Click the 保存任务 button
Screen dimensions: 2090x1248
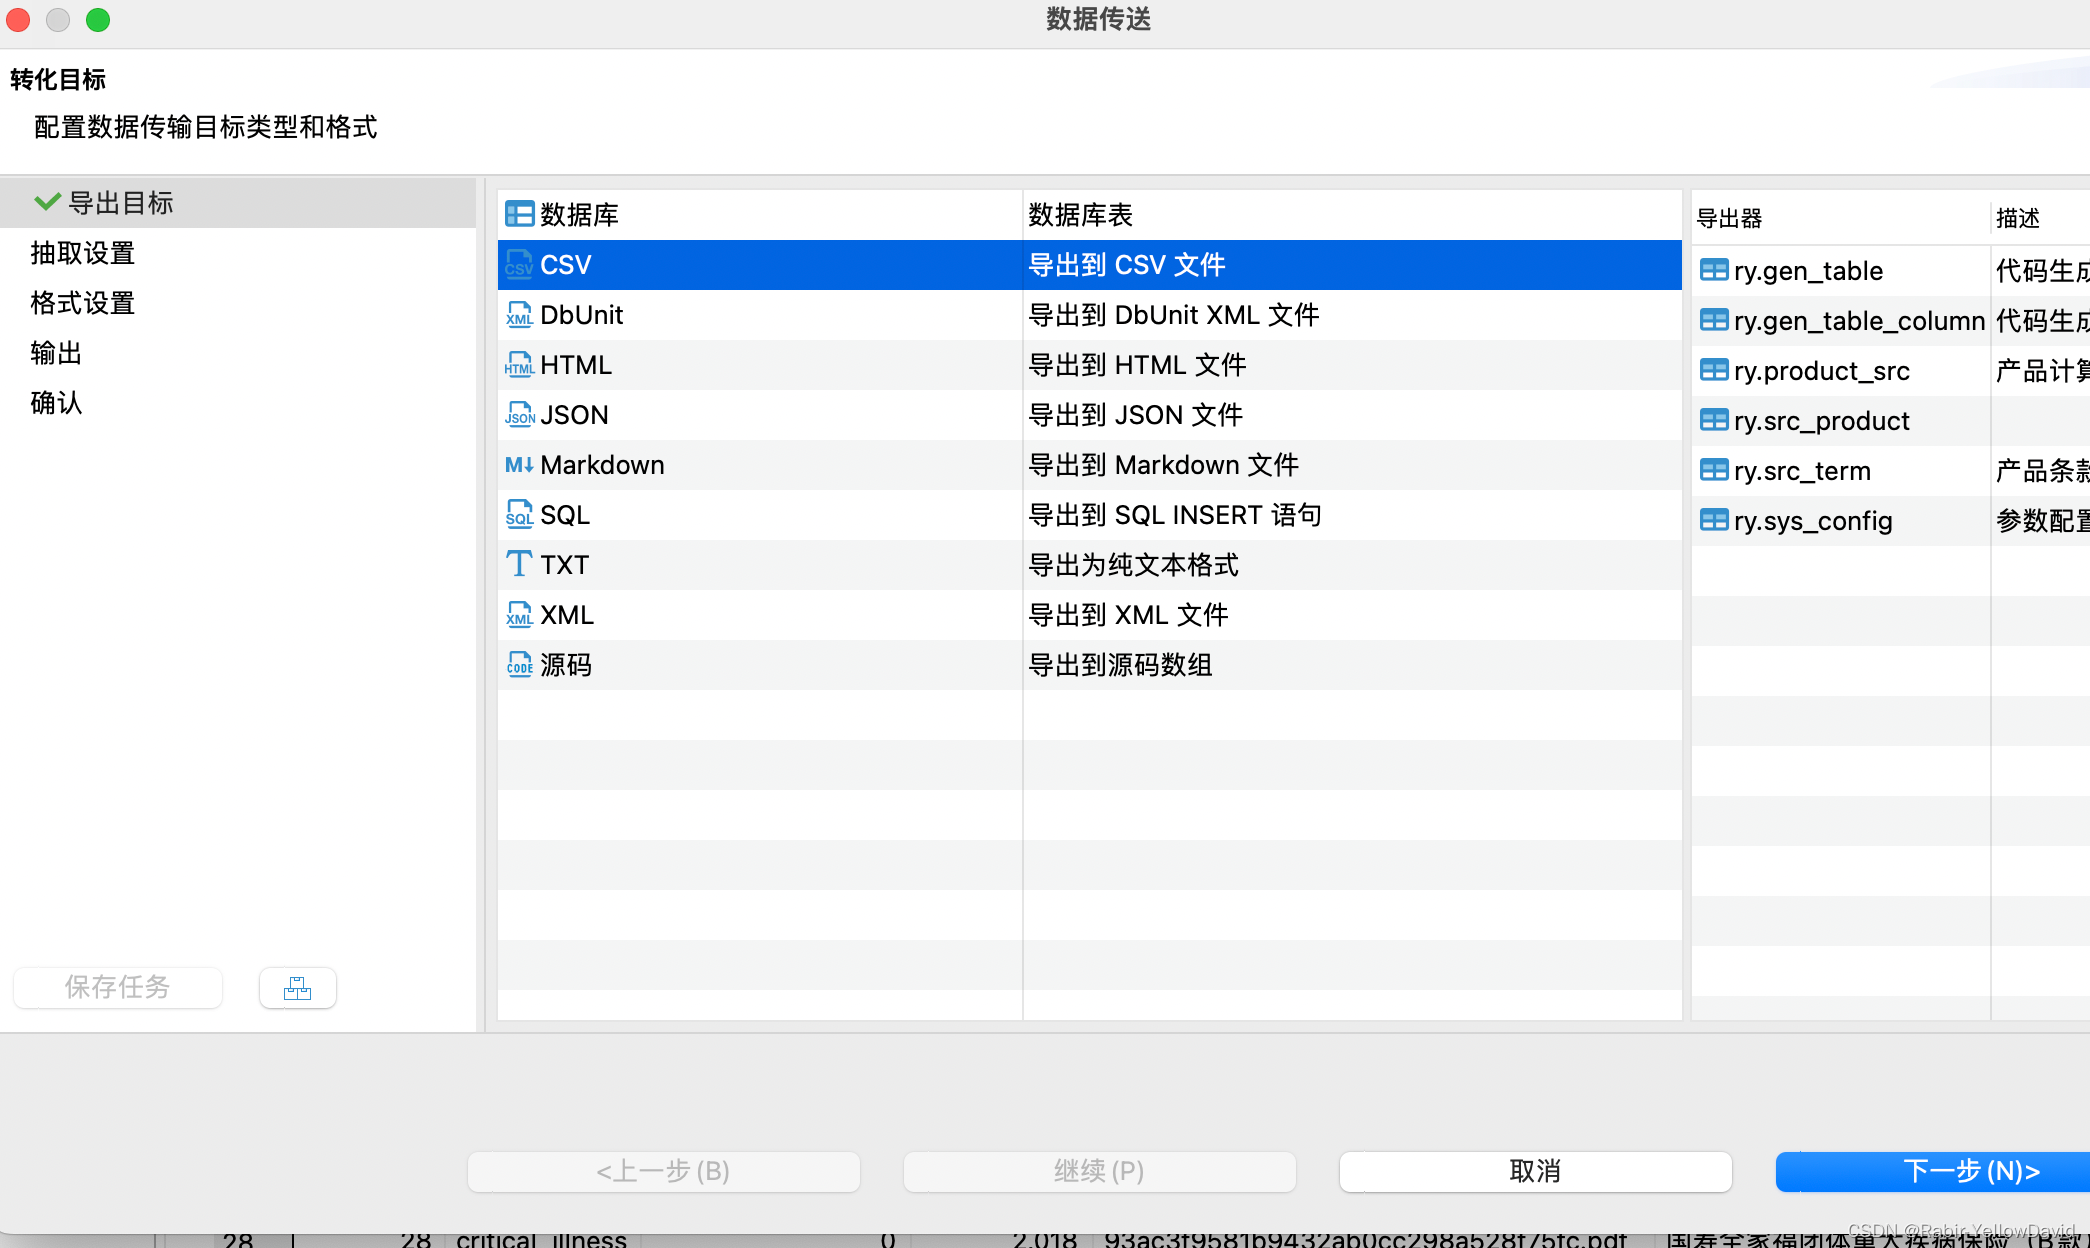pyautogui.click(x=118, y=988)
